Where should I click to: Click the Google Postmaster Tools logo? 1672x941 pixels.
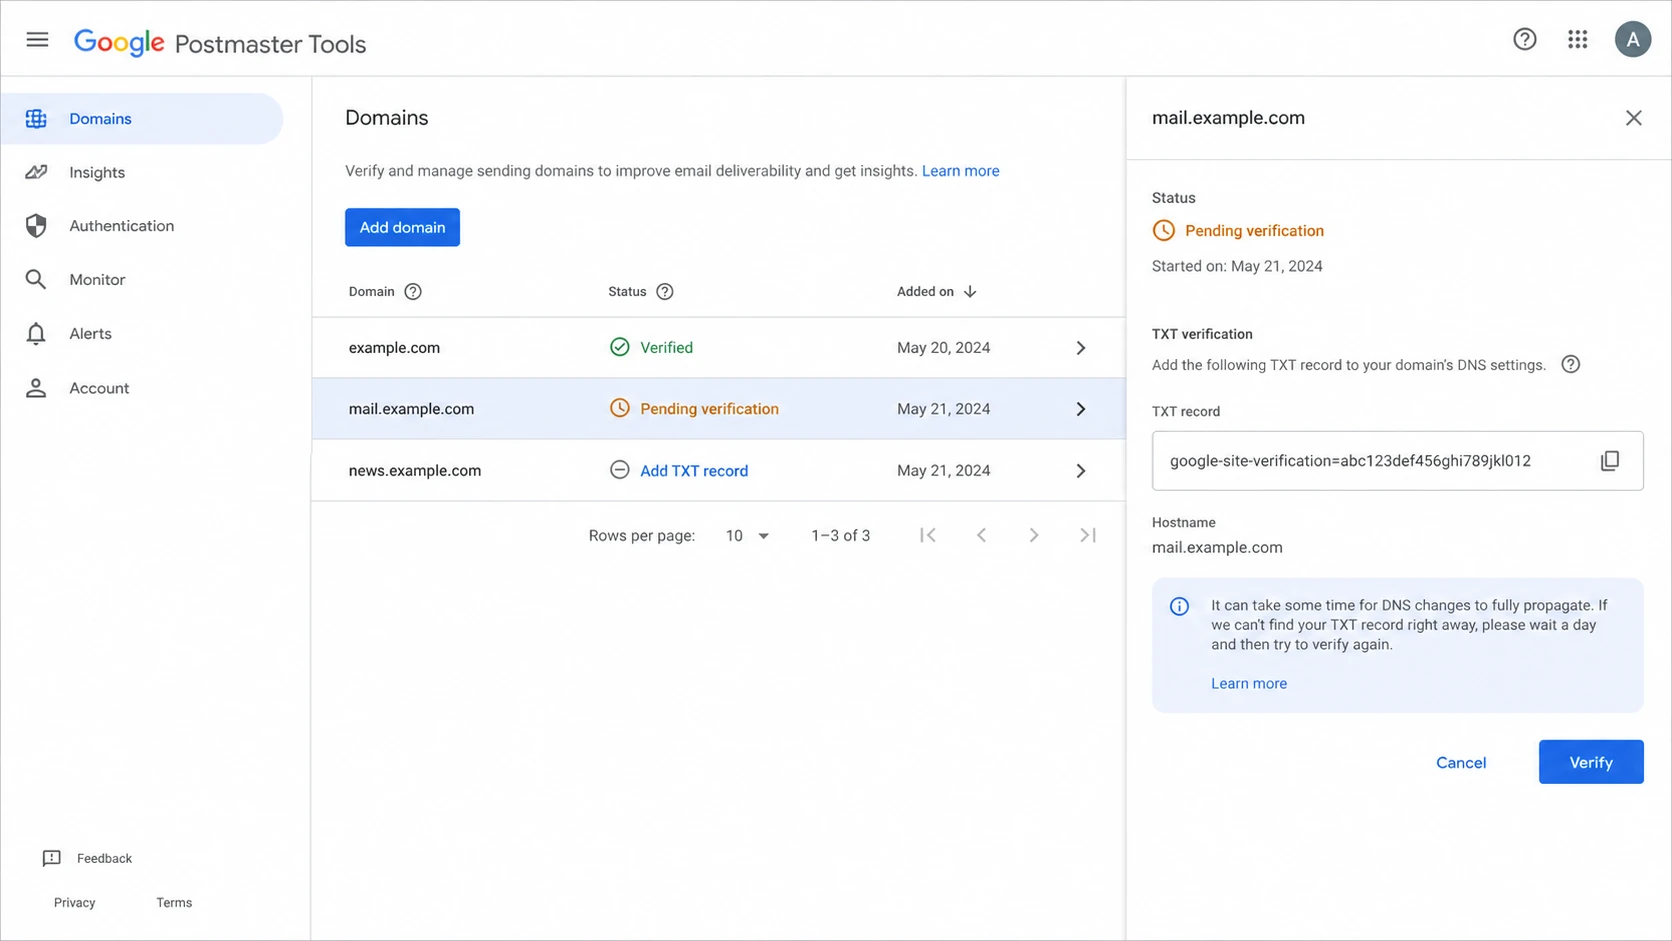coord(220,42)
